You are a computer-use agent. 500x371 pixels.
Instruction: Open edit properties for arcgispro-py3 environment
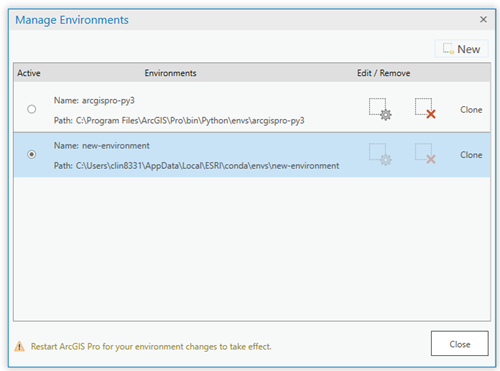[x=380, y=109]
